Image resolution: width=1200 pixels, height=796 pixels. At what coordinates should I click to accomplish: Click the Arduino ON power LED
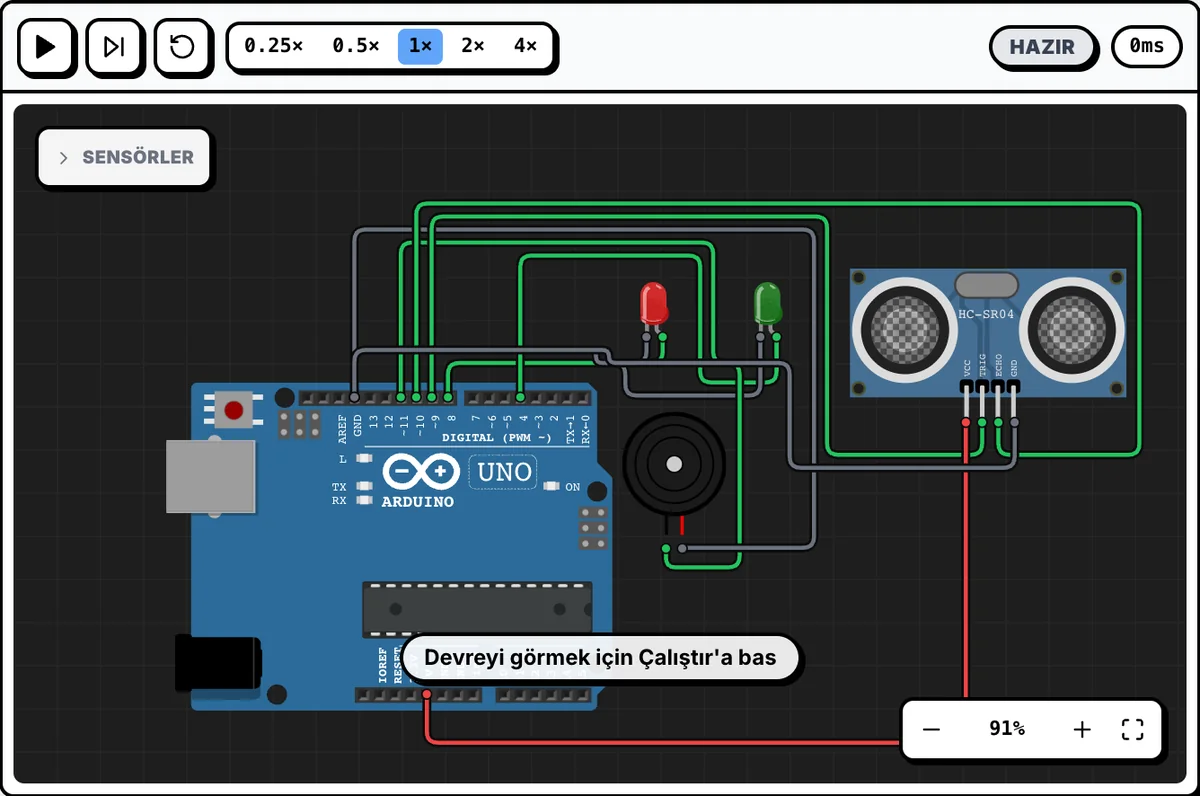pyautogui.click(x=551, y=487)
